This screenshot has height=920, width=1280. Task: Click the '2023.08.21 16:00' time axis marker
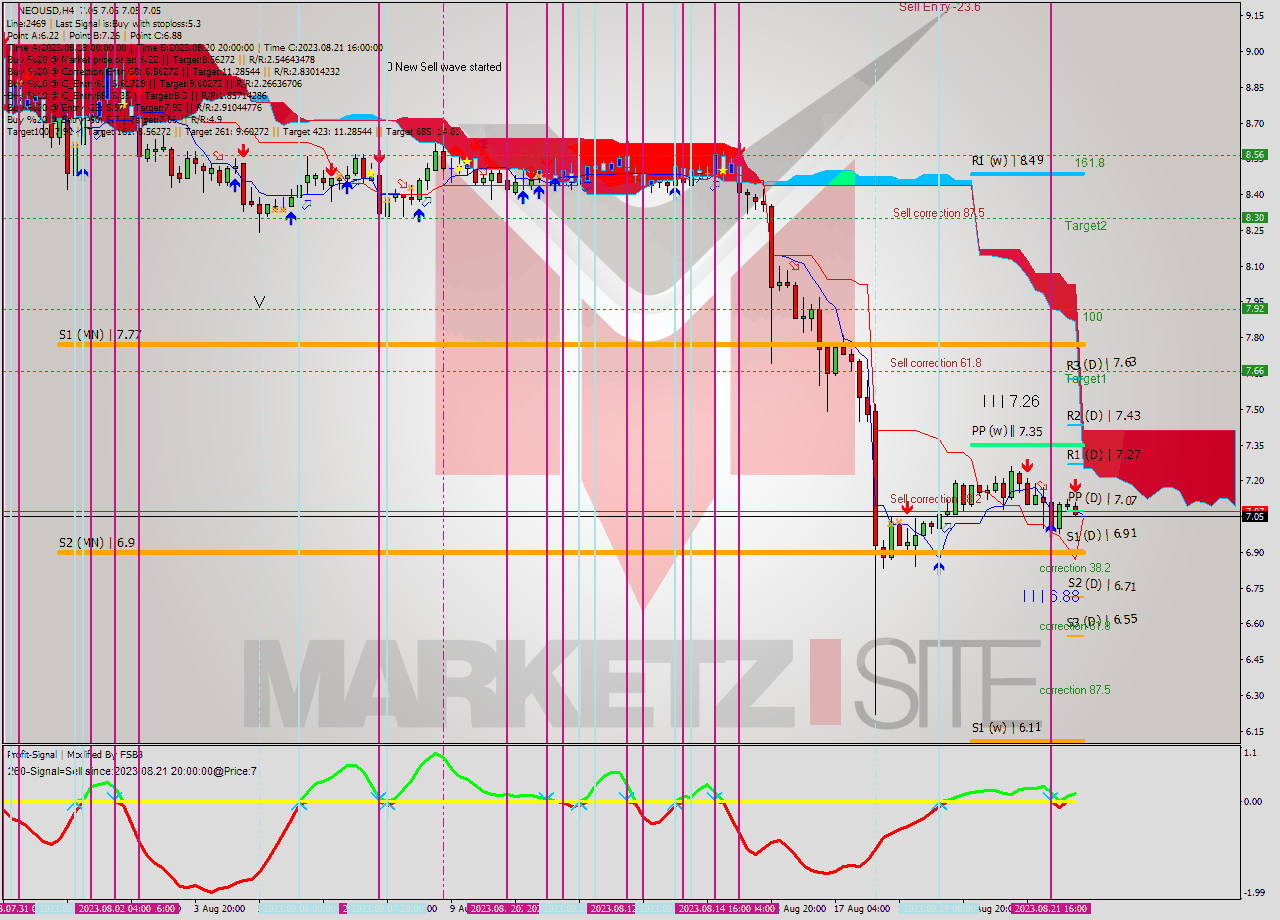[1050, 909]
